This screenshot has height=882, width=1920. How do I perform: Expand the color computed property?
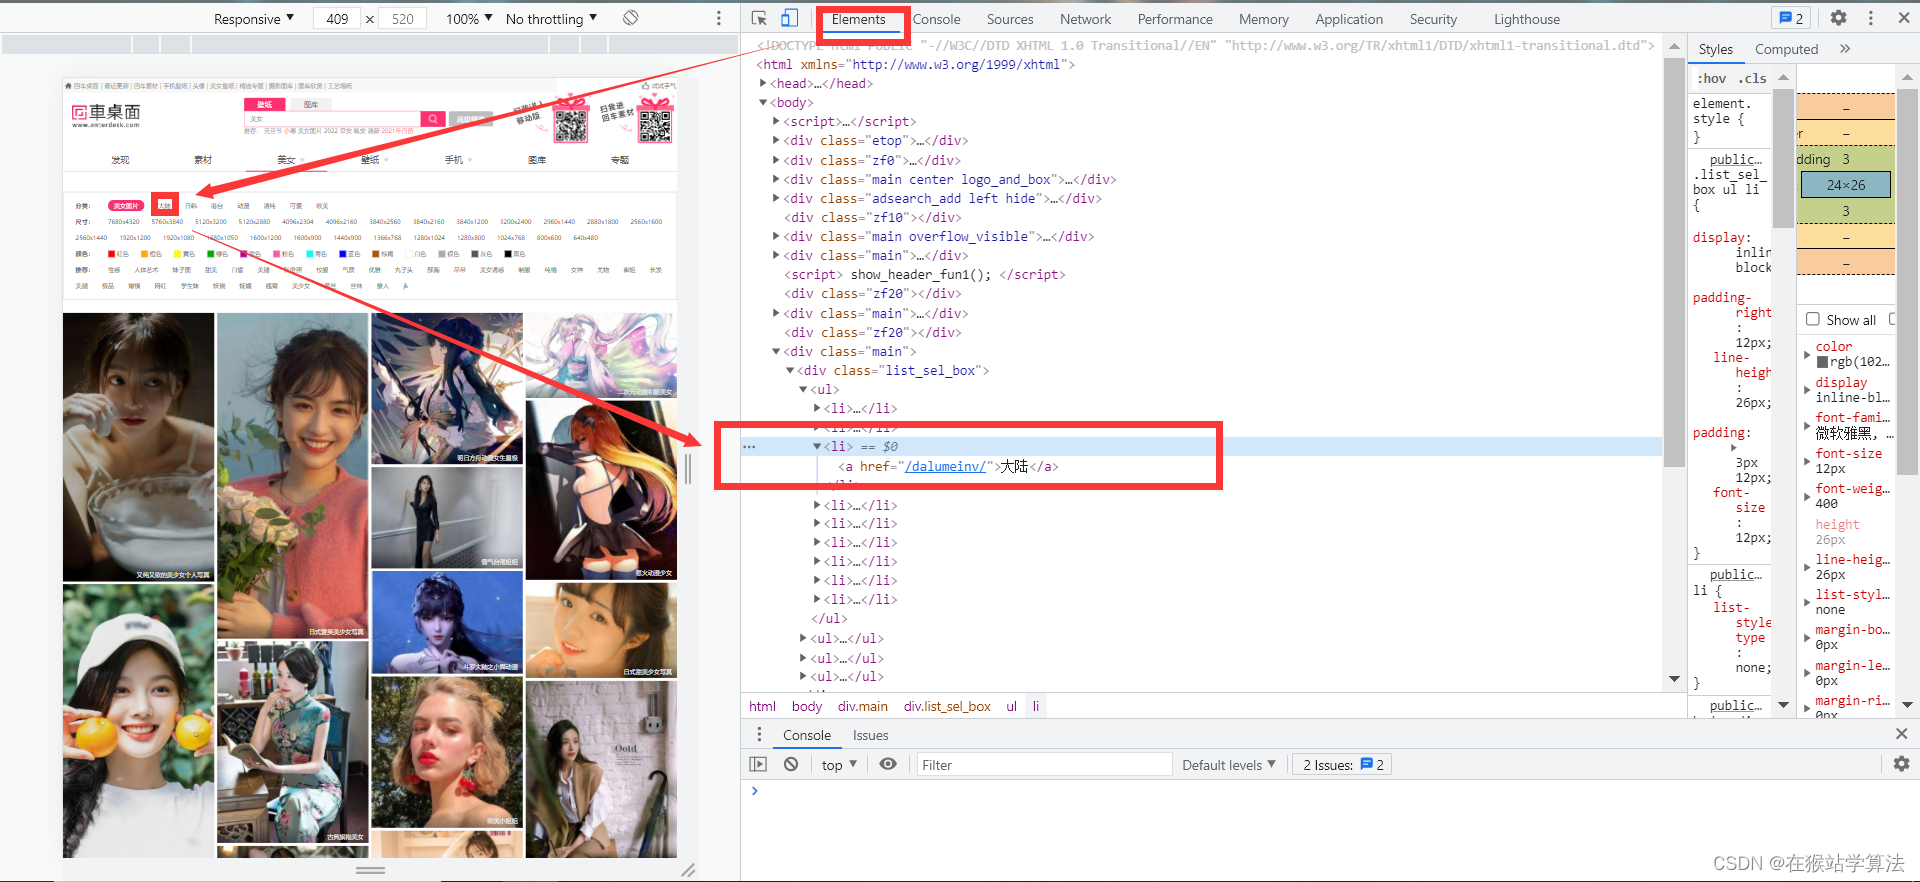(1807, 354)
